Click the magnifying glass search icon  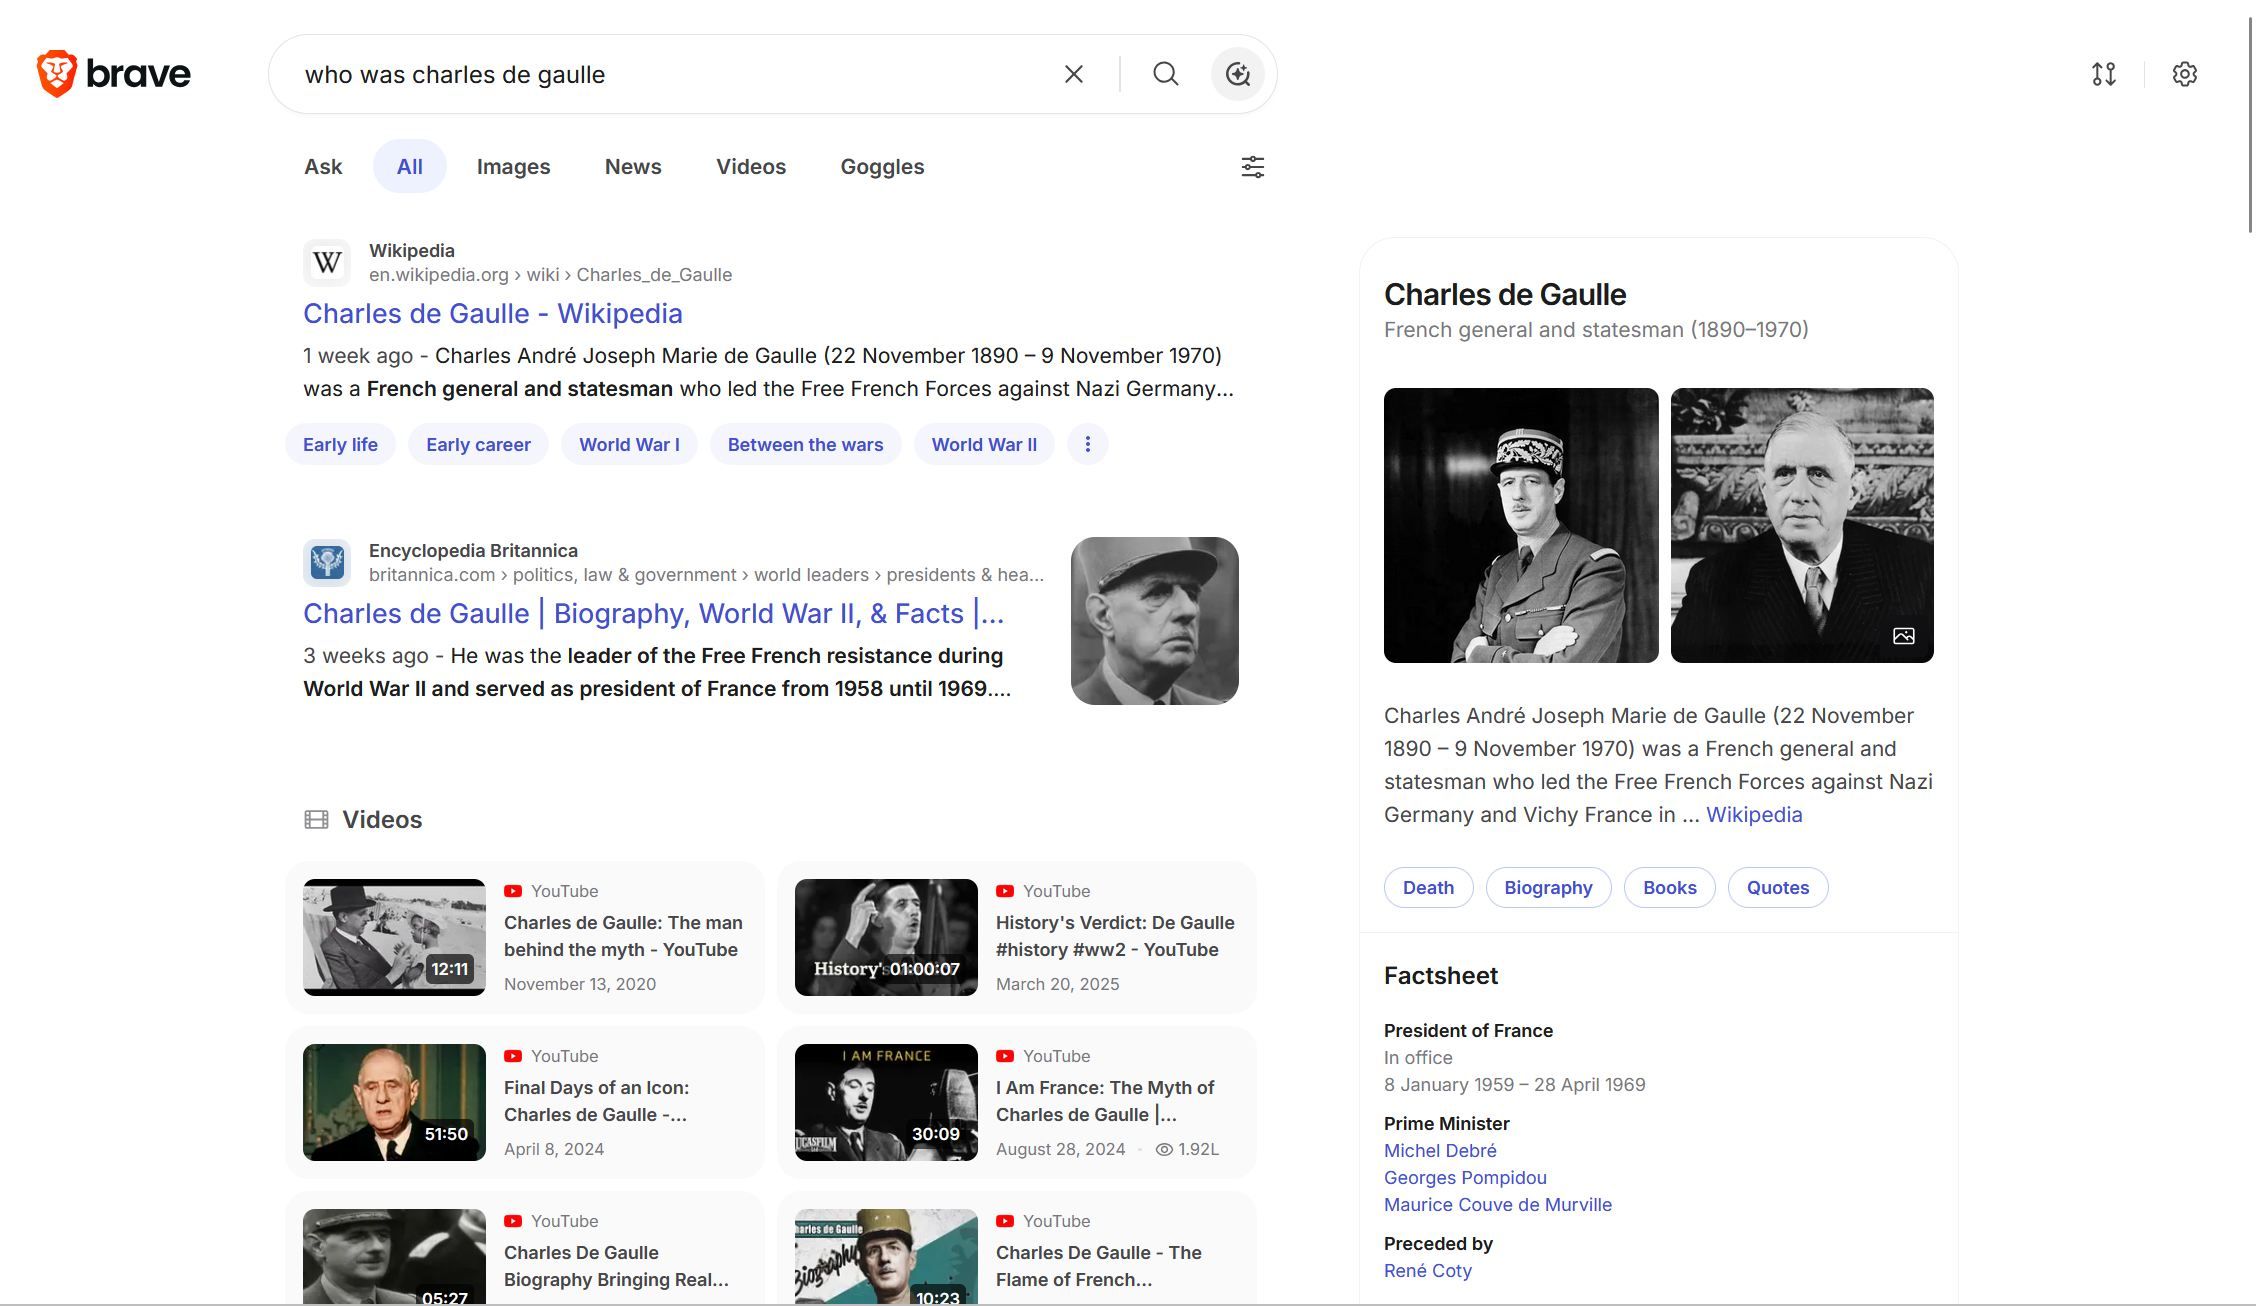coord(1165,74)
